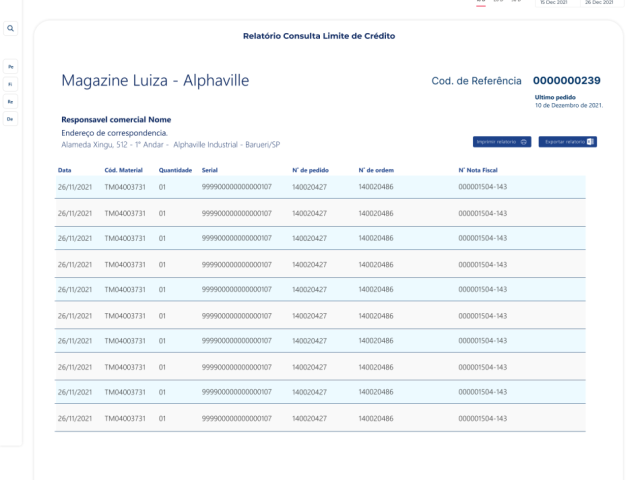
Task: Open the 15 Dec 2021 start date field
Action: click(556, 3)
